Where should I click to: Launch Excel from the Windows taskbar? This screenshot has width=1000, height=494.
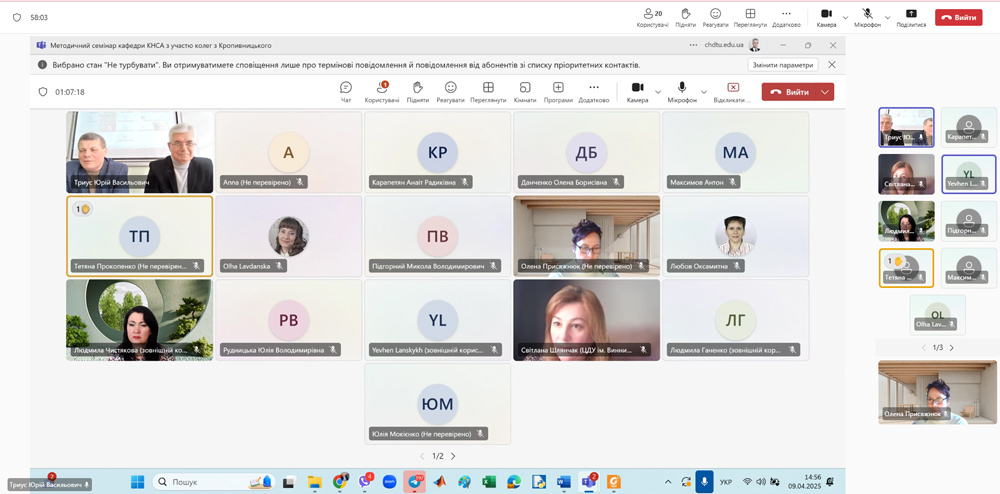tap(489, 482)
